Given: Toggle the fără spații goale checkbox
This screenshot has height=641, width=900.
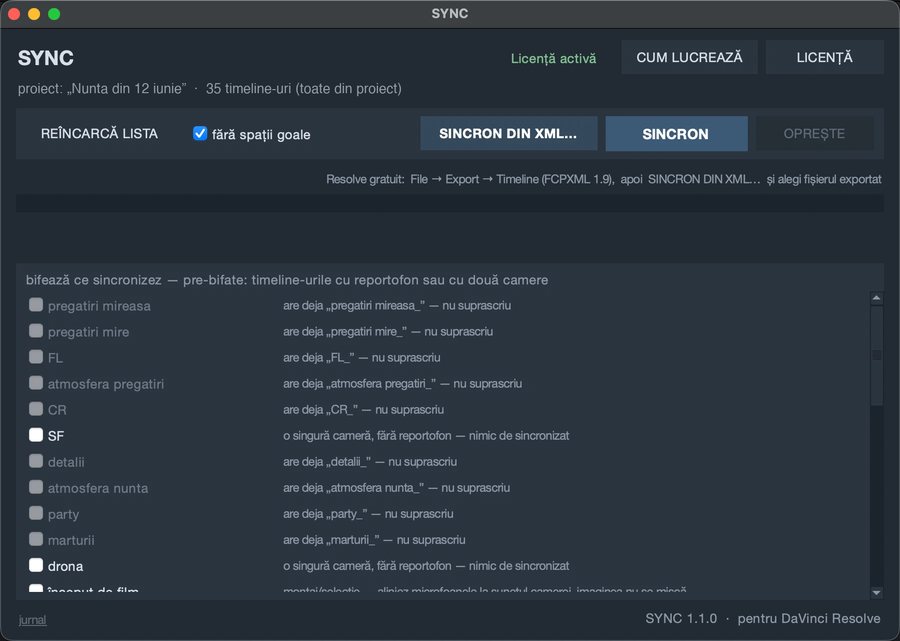Looking at the screenshot, I should 200,134.
